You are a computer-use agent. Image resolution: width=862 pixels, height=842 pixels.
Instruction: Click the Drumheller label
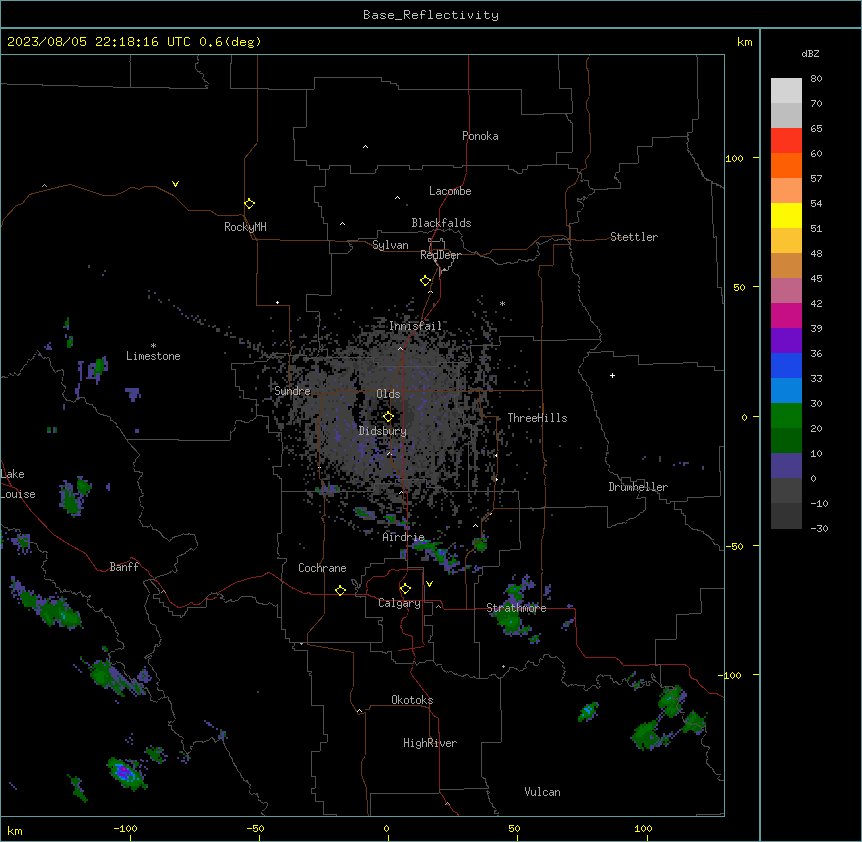click(638, 487)
